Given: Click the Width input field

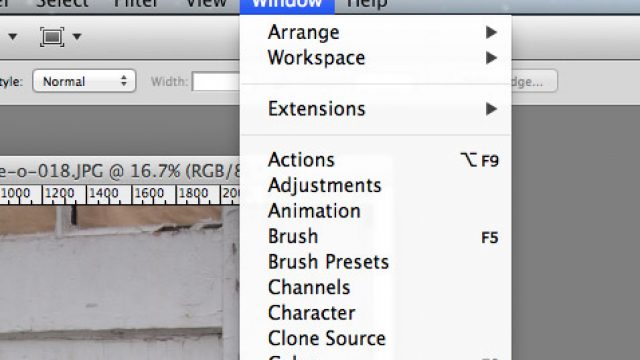Looking at the screenshot, I should tap(216, 81).
